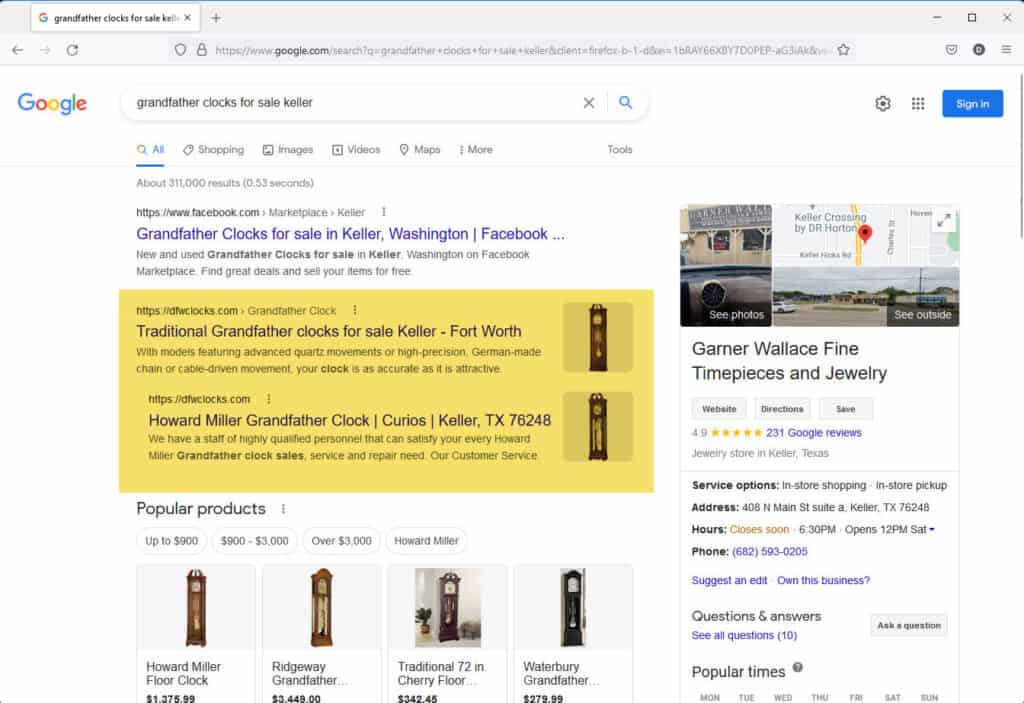Open the Google apps grid
Screen dimensions: 1024x703
pyautogui.click(x=918, y=103)
